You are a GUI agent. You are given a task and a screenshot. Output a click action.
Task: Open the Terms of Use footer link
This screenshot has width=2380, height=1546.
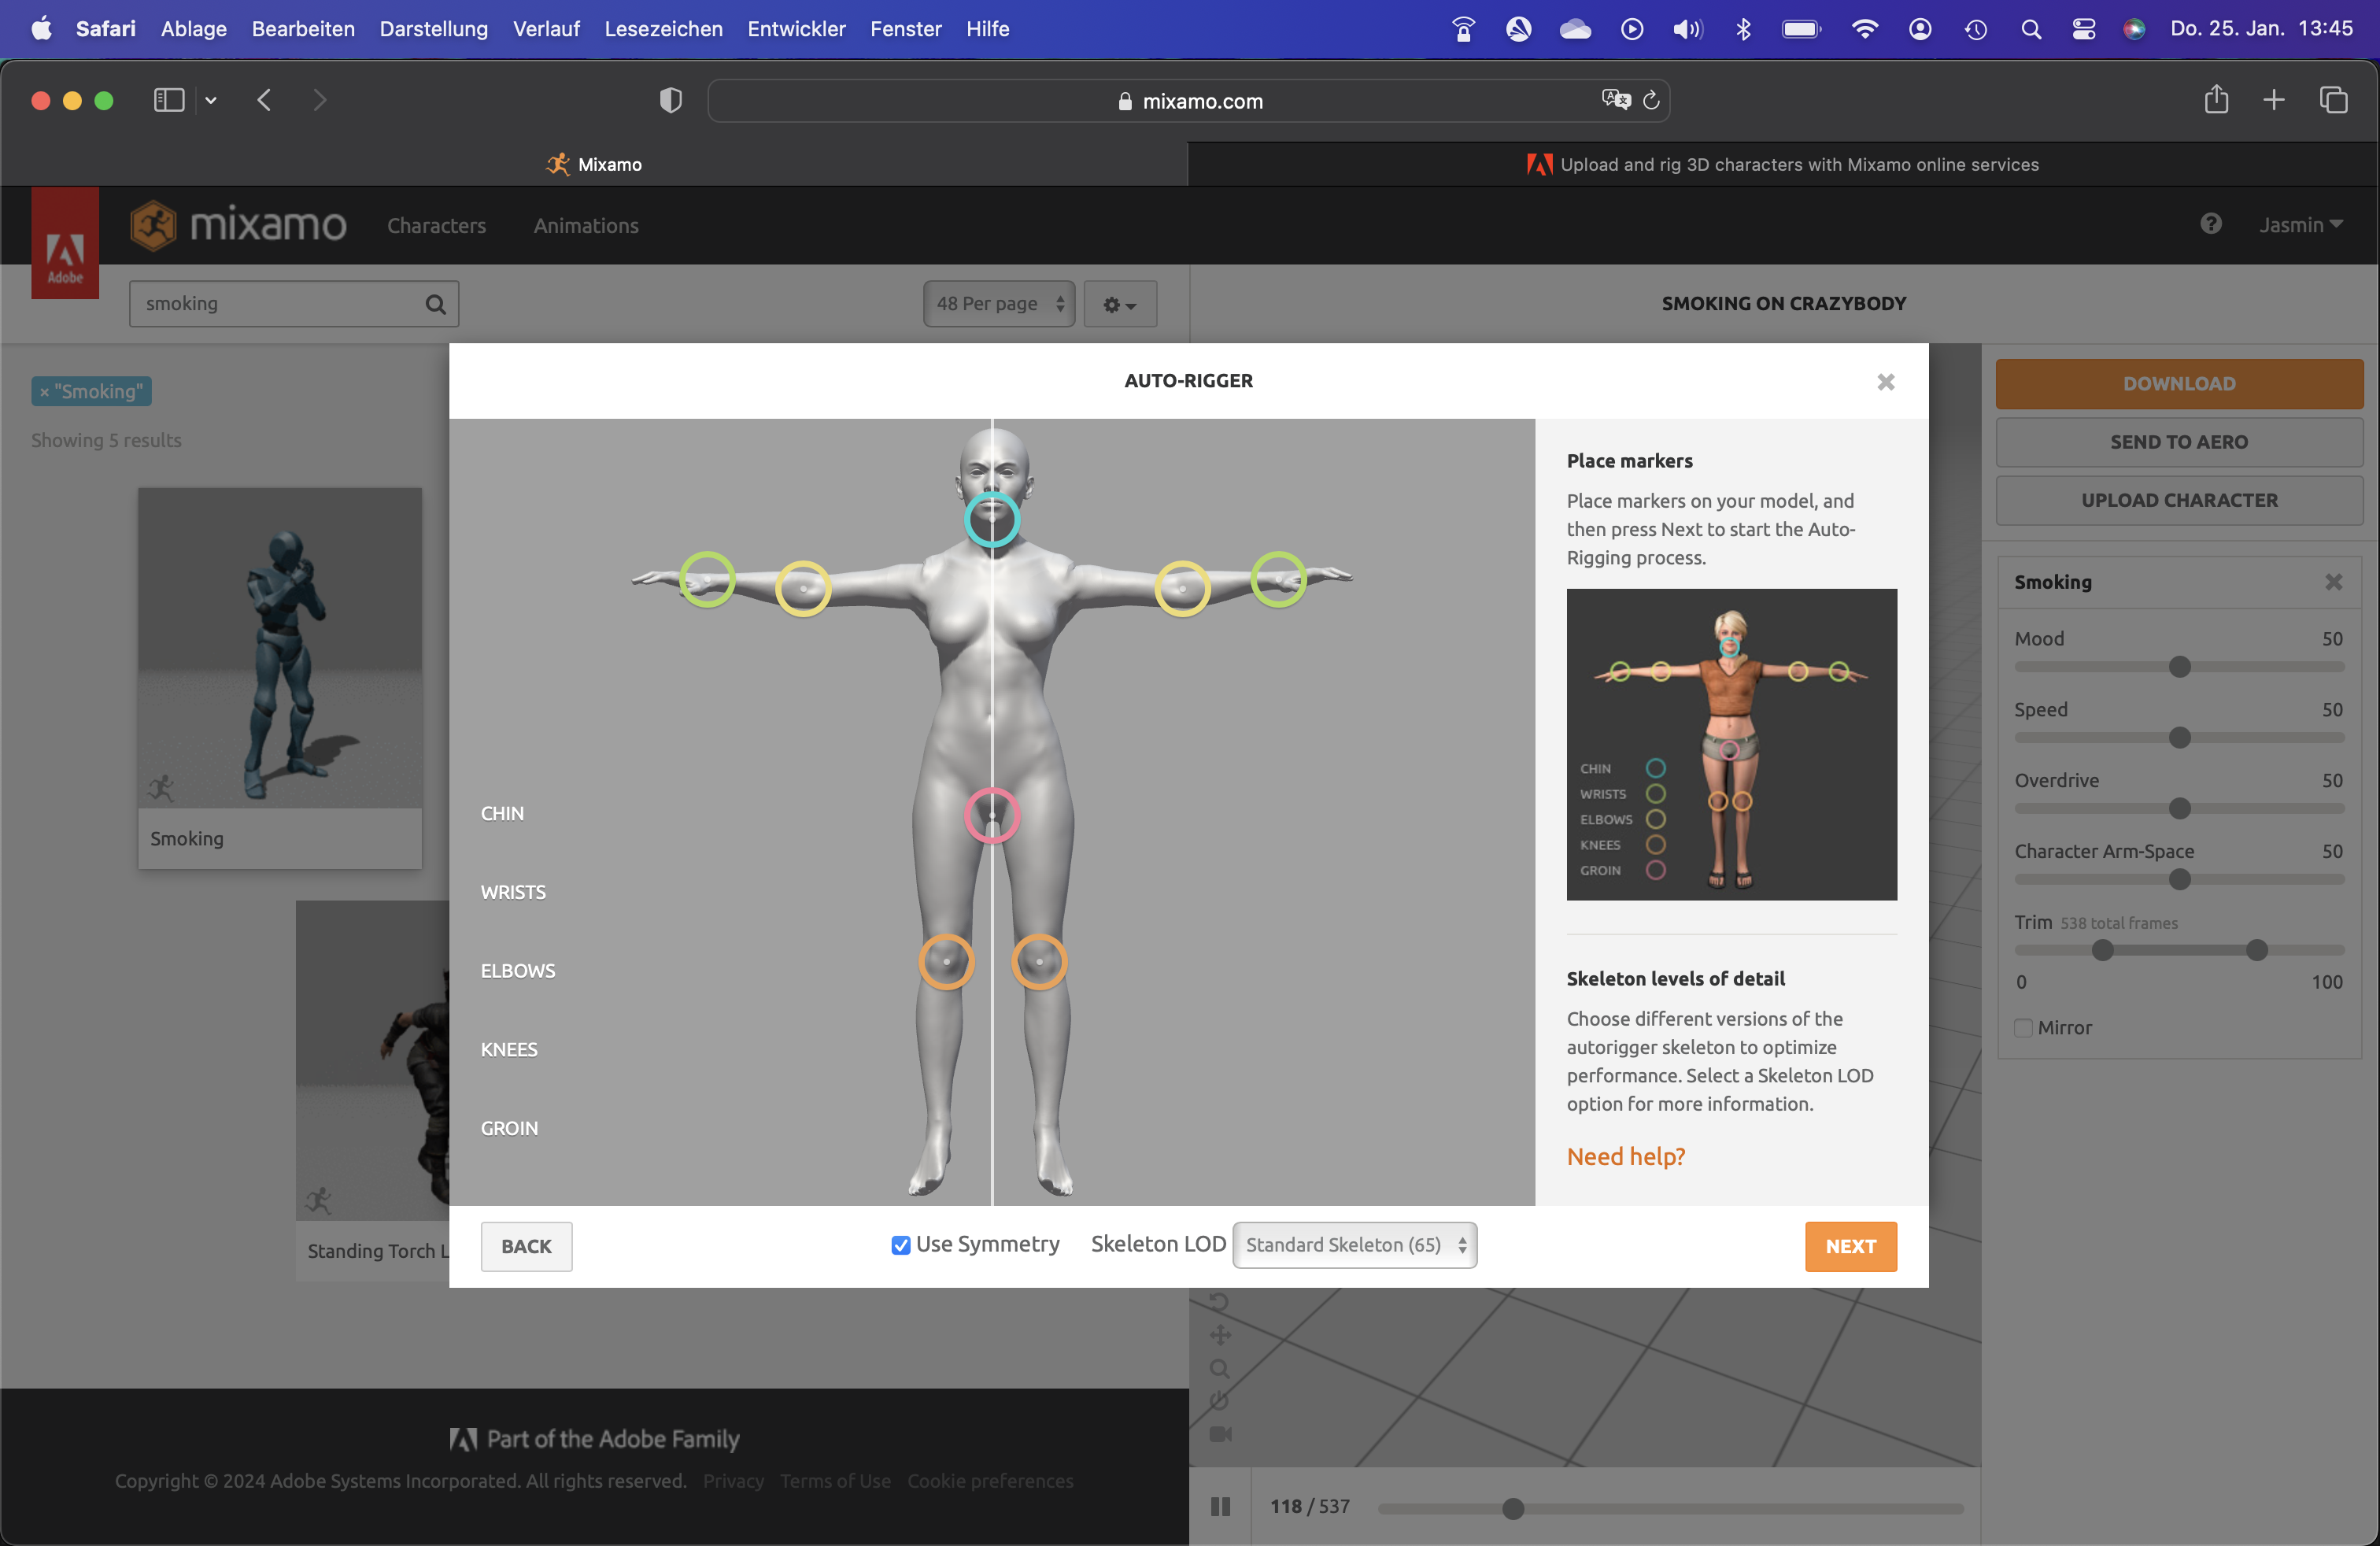click(x=835, y=1481)
